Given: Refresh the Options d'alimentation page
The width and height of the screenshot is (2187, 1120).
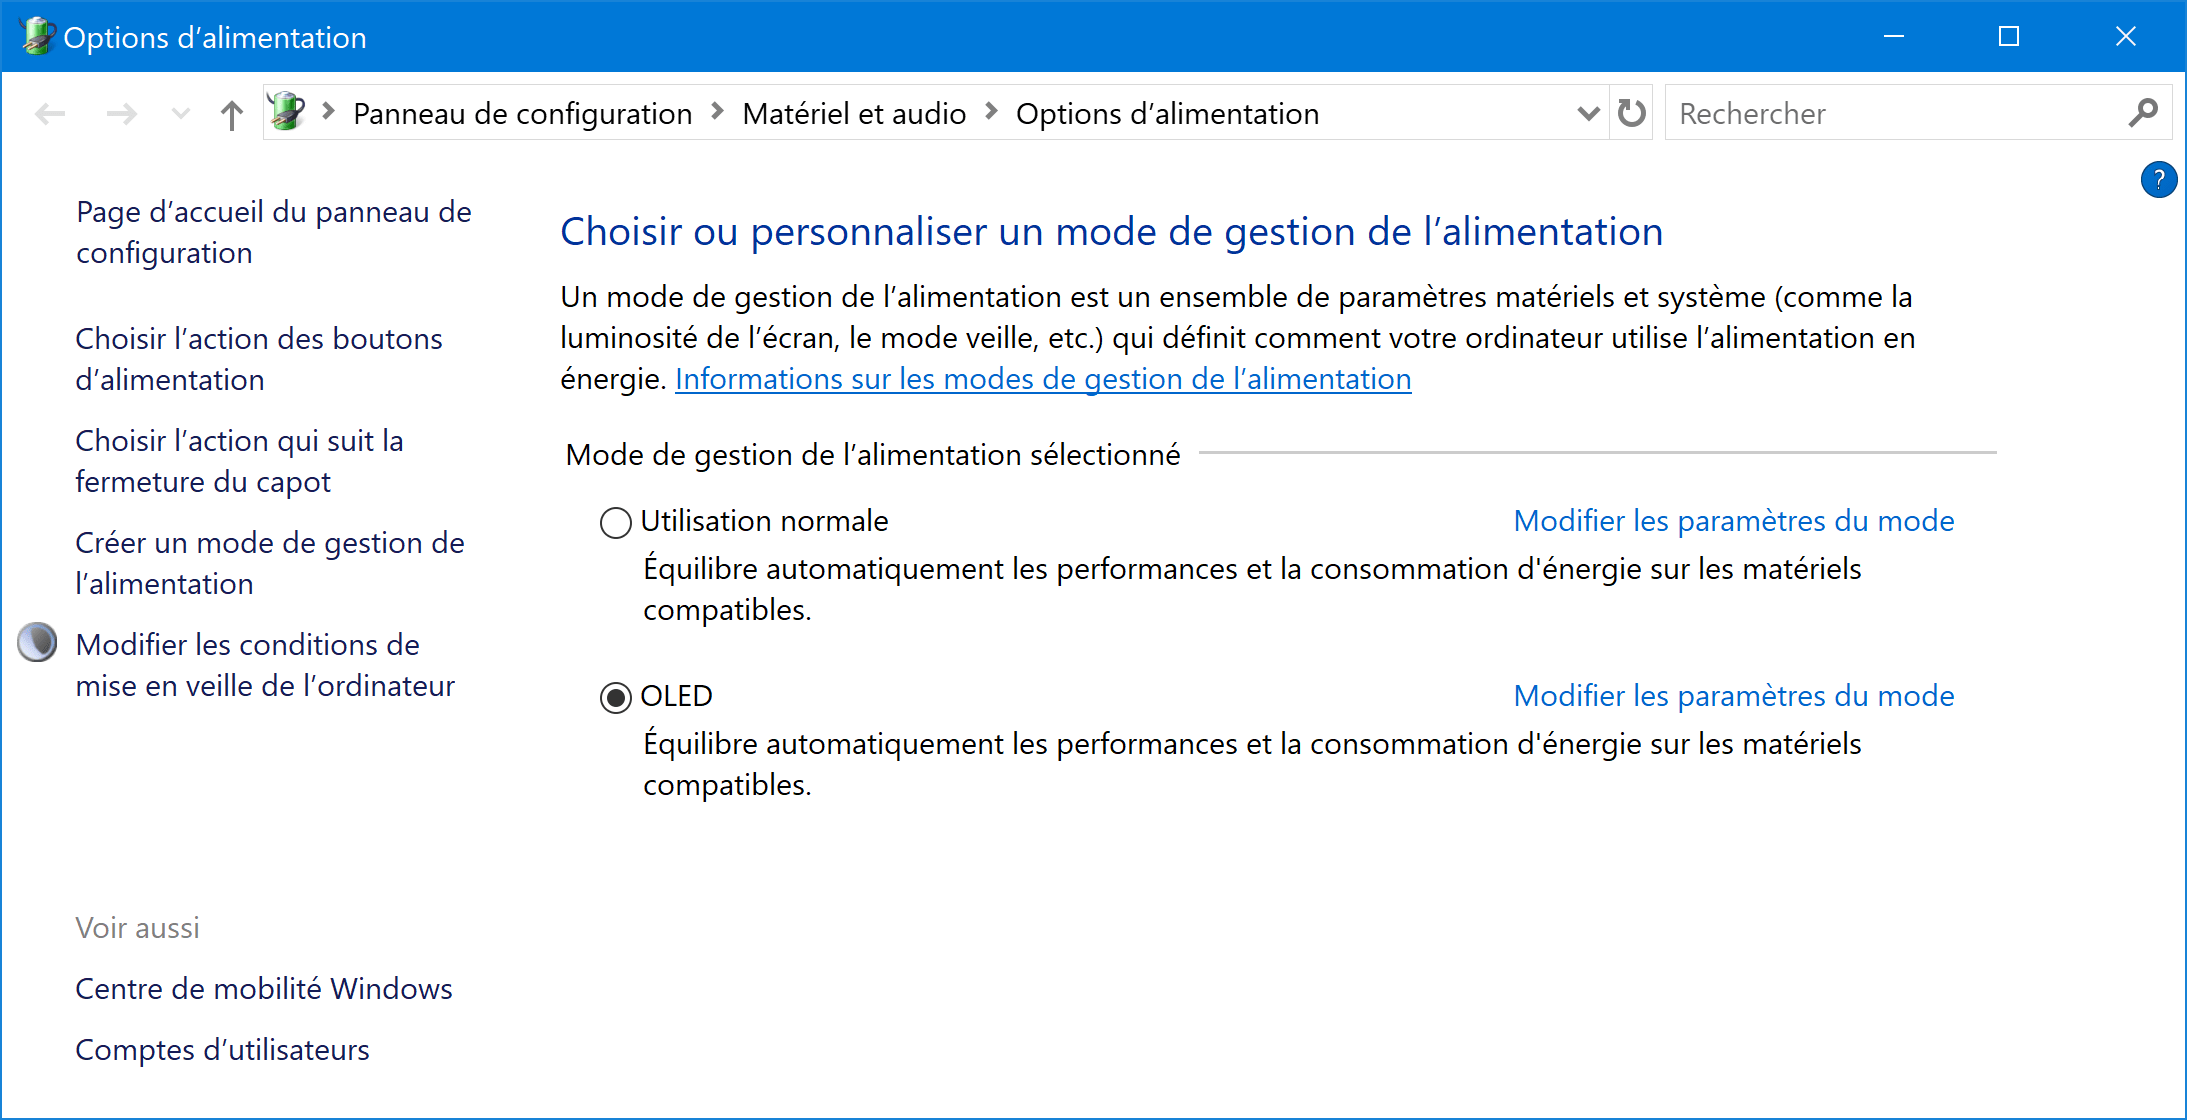Looking at the screenshot, I should click(x=1632, y=113).
